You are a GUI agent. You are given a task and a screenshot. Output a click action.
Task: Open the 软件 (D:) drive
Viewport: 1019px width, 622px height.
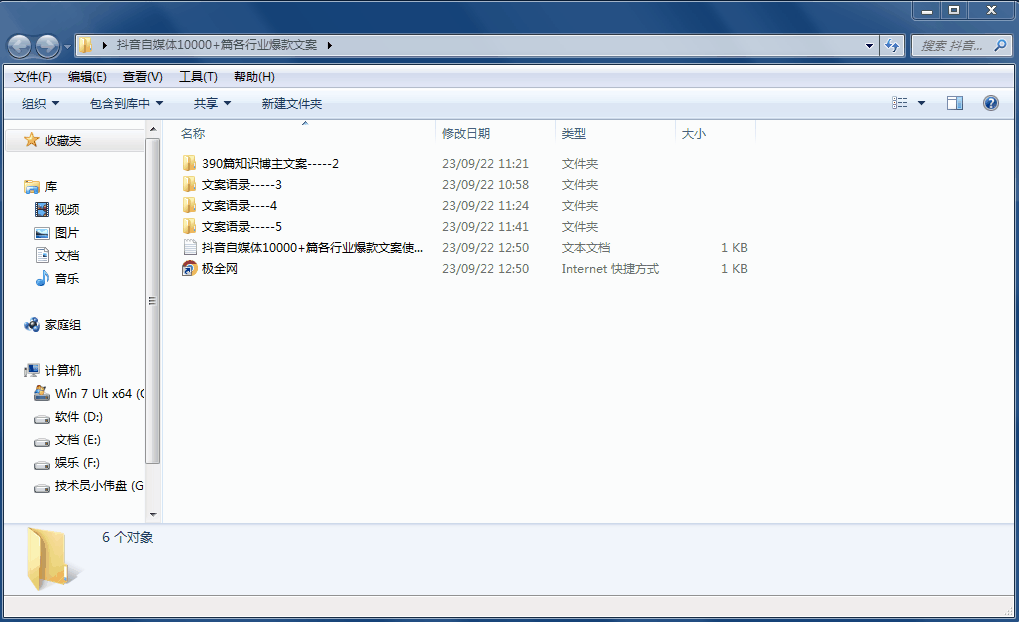tap(78, 417)
